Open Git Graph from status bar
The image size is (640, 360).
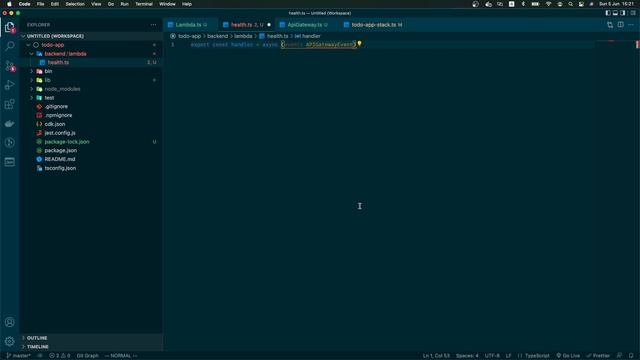tap(87, 356)
